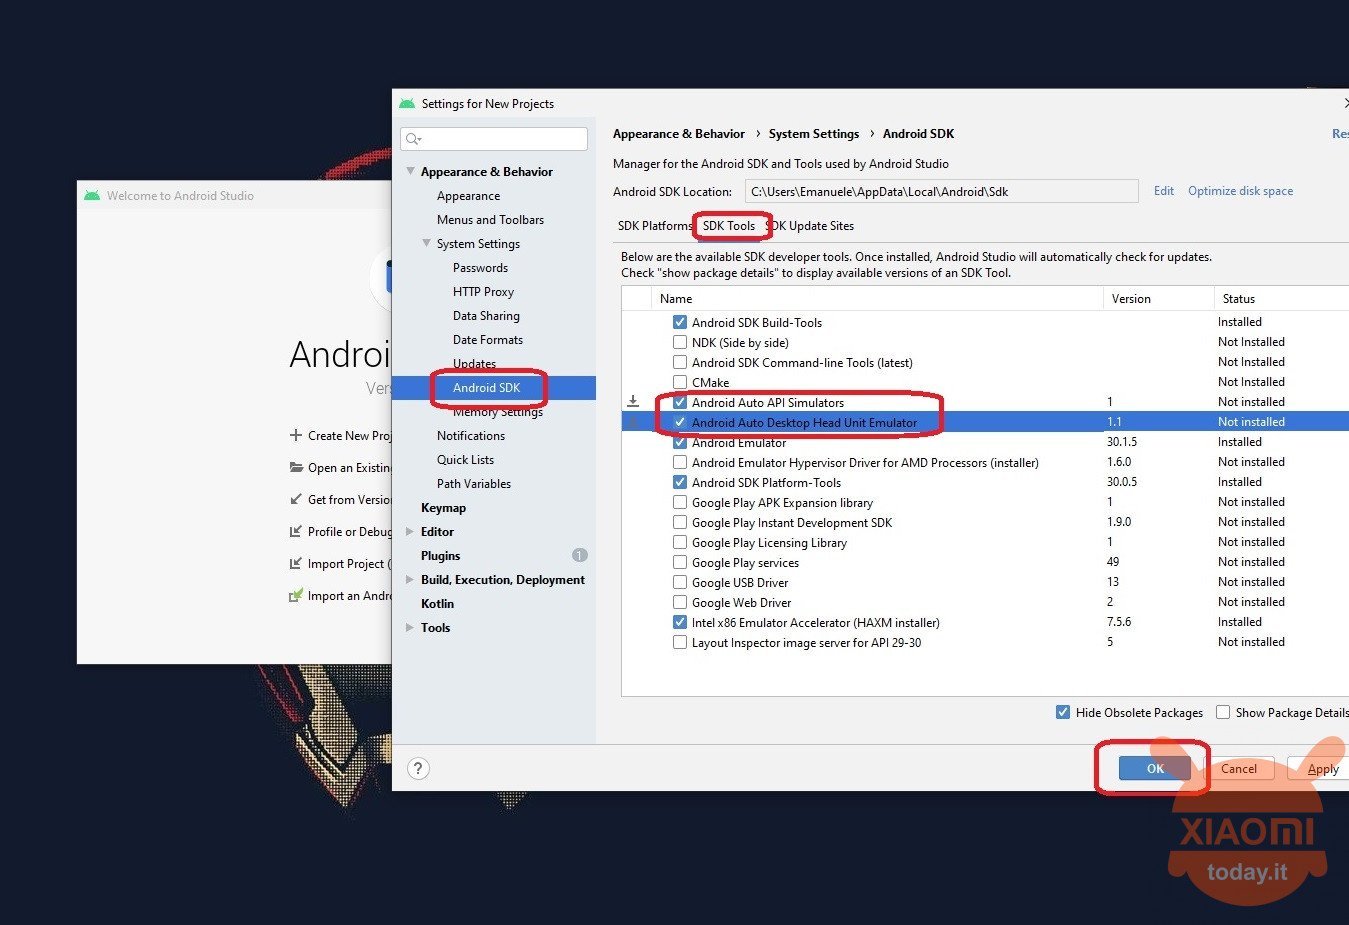The height and width of the screenshot is (925, 1349).
Task: Open Keymap settings
Action: [443, 507]
